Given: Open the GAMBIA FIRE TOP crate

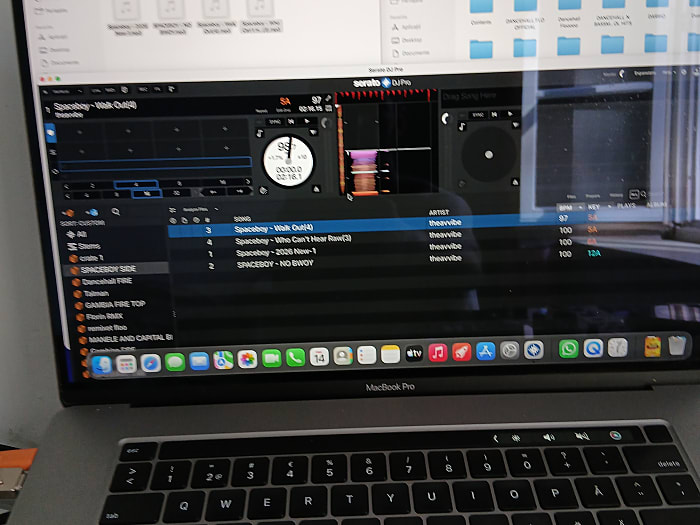Looking at the screenshot, I should [x=110, y=304].
